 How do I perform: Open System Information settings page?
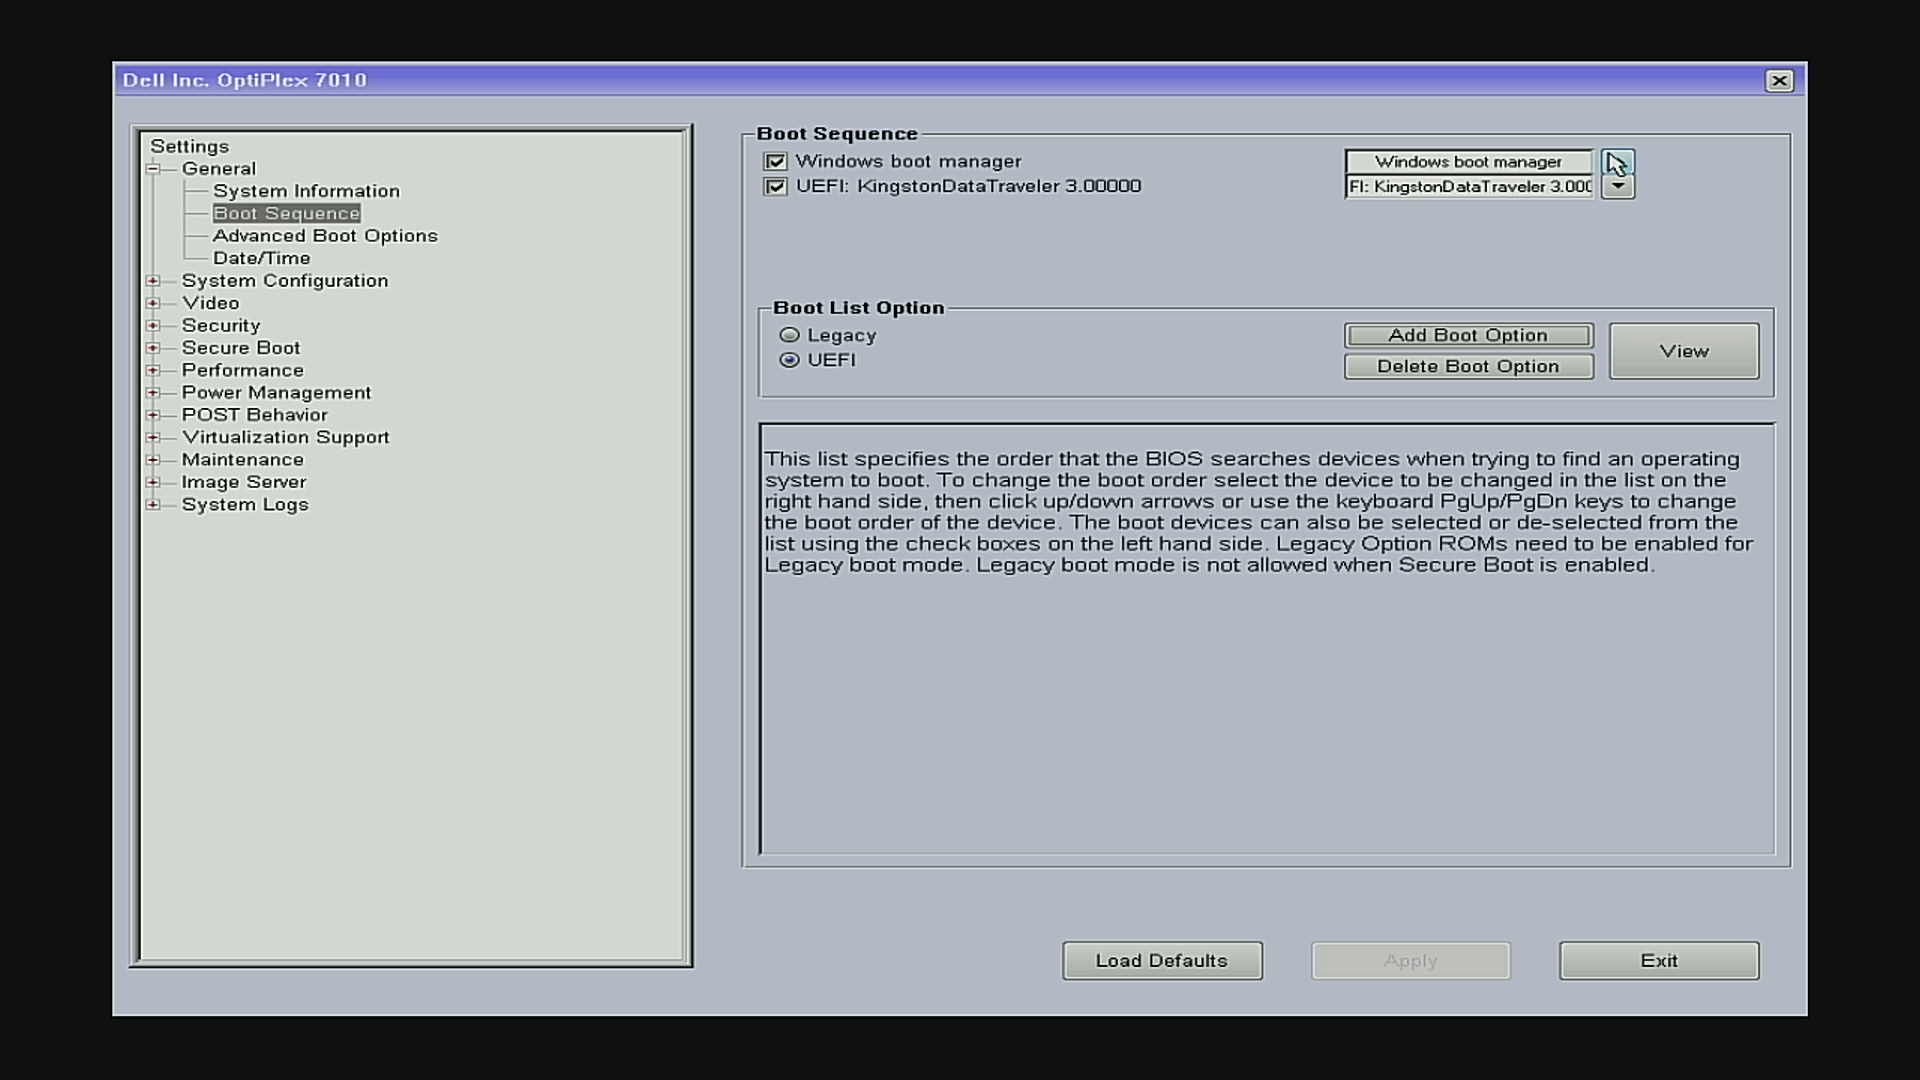pyautogui.click(x=306, y=191)
